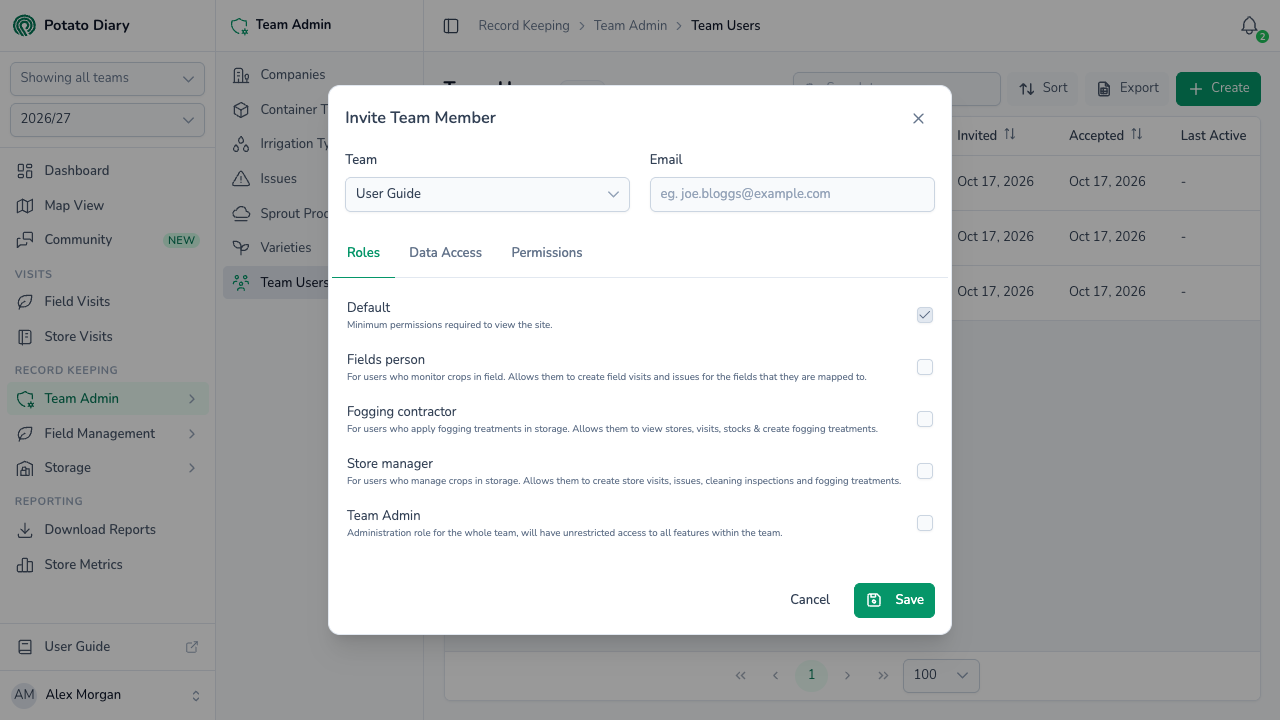Click the Export button
Image resolution: width=1280 pixels, height=720 pixels.
[1127, 88]
